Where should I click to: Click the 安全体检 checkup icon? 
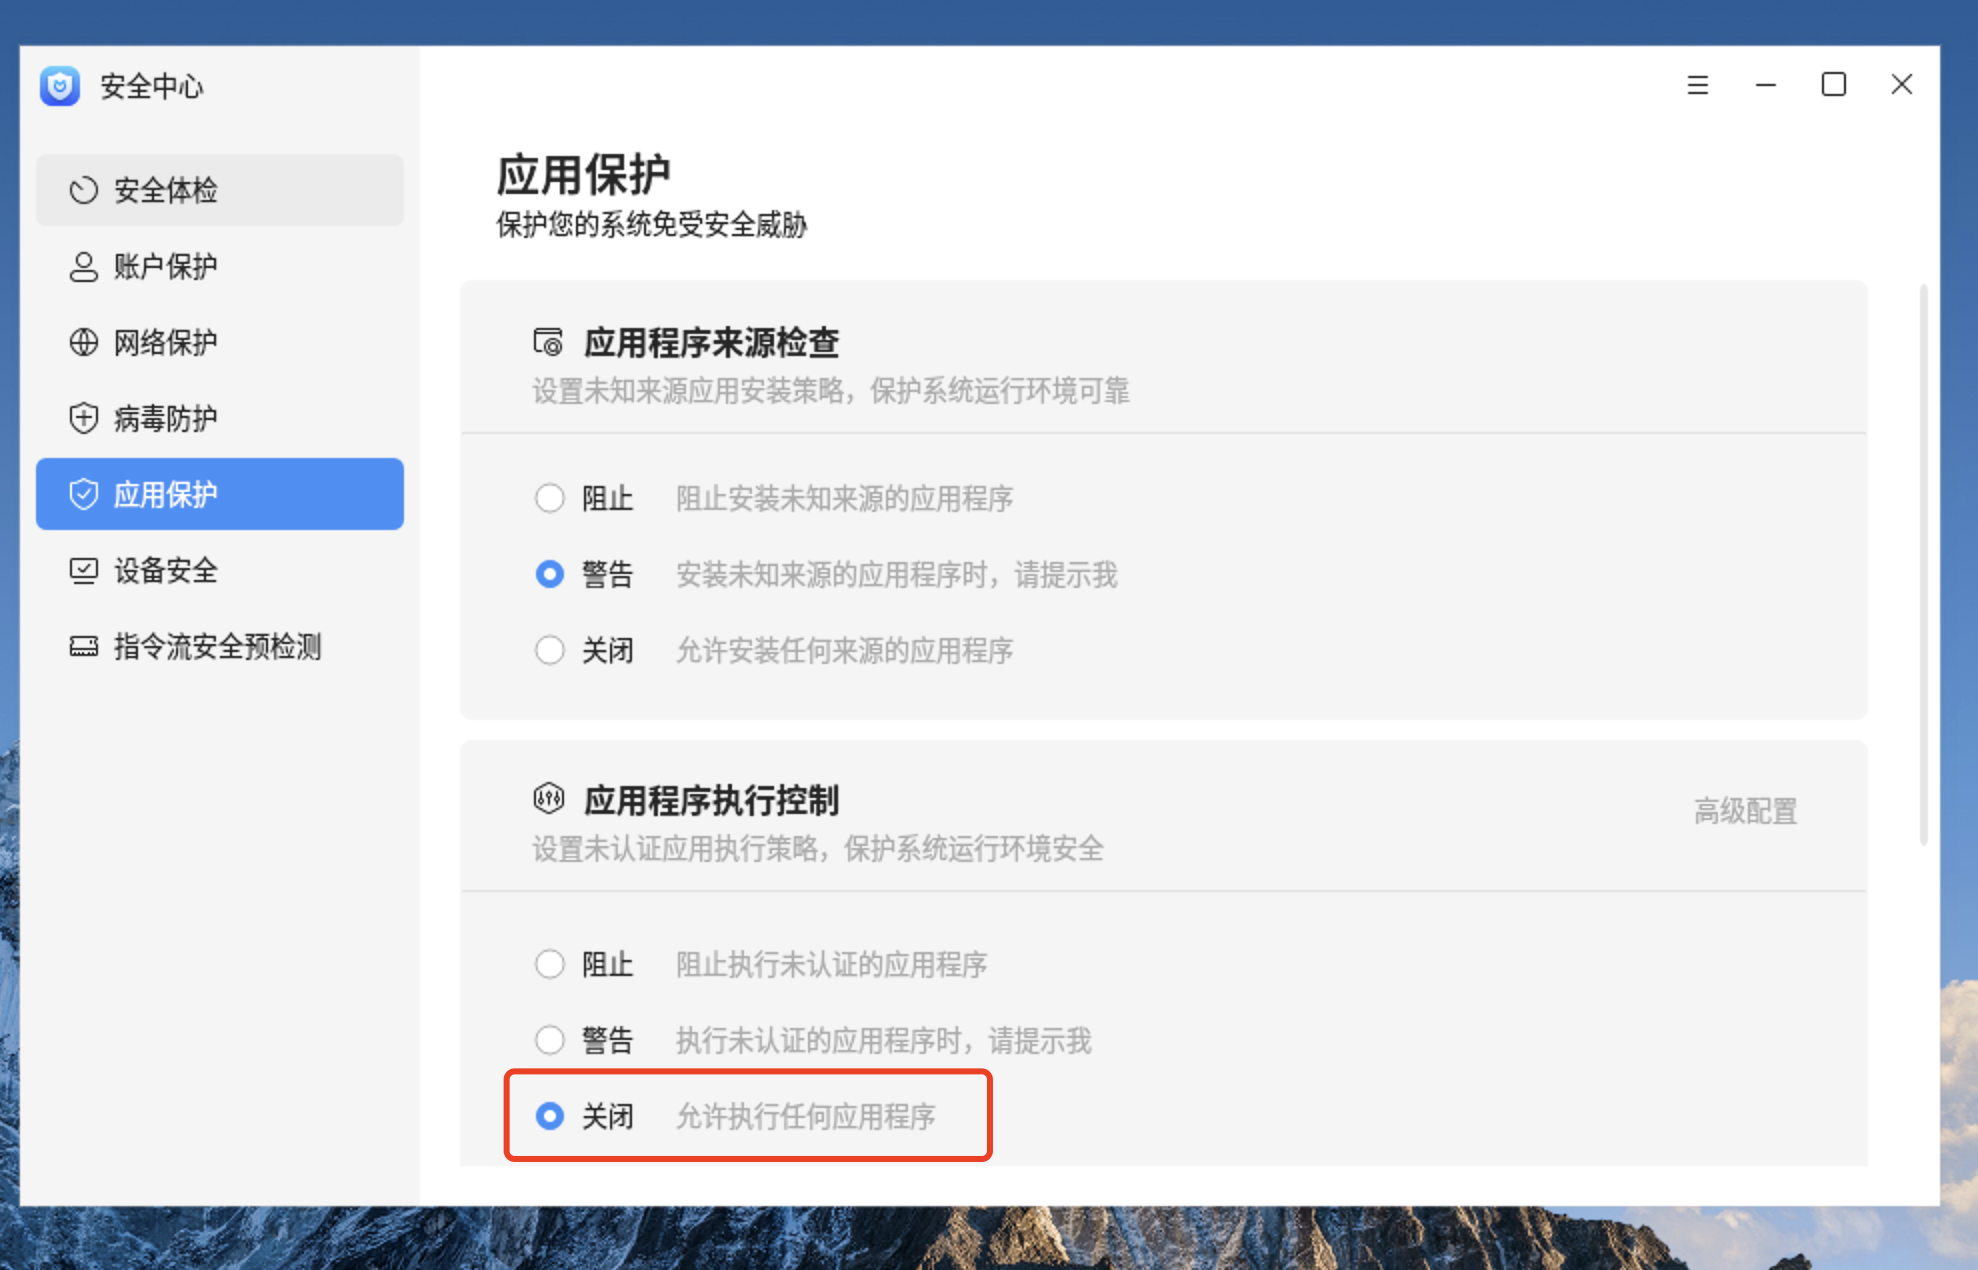tap(83, 190)
